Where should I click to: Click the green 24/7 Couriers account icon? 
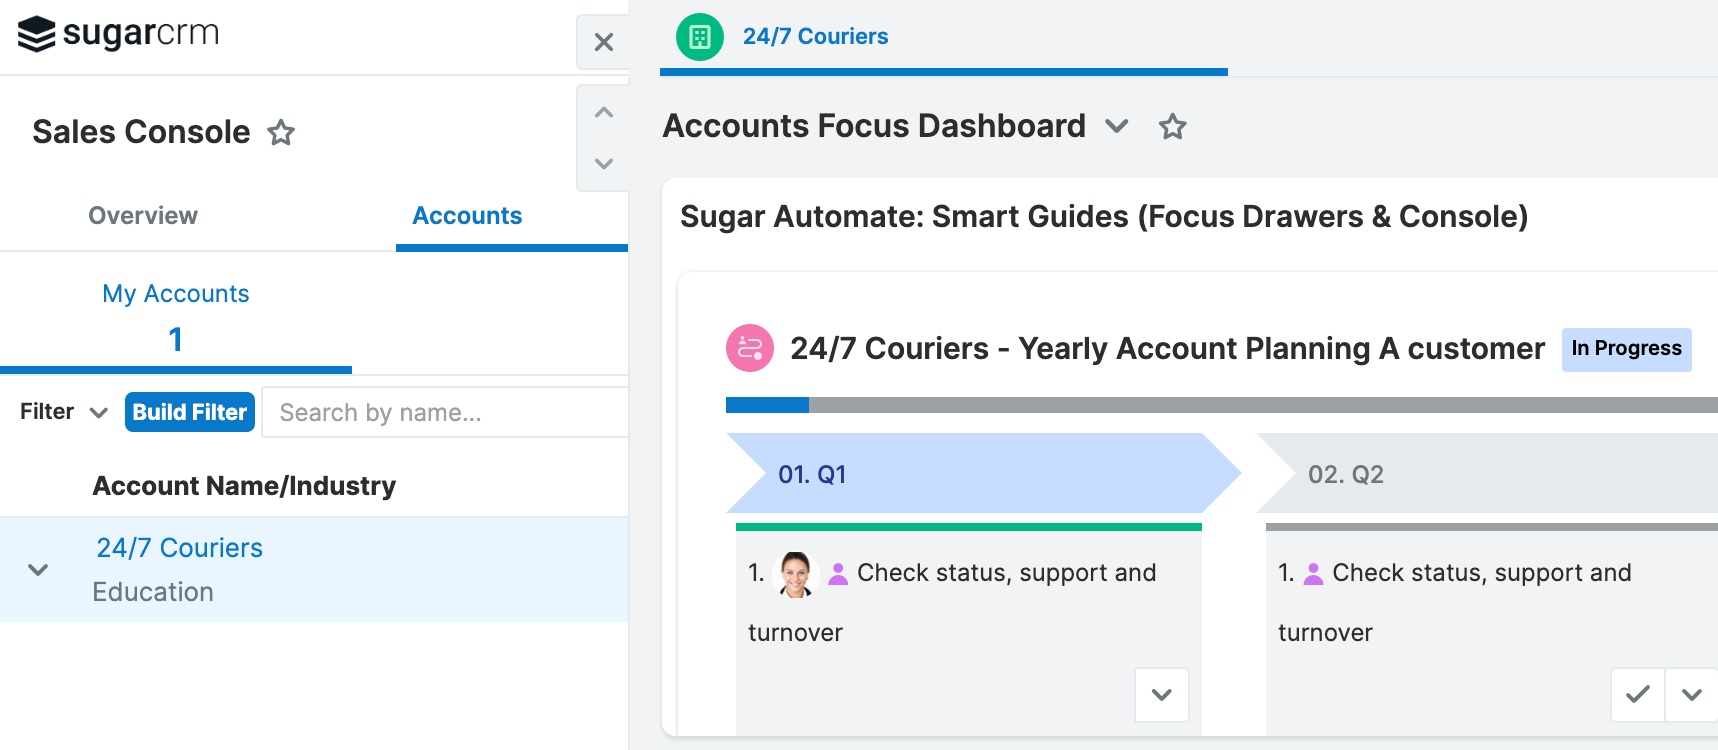pyautogui.click(x=700, y=37)
